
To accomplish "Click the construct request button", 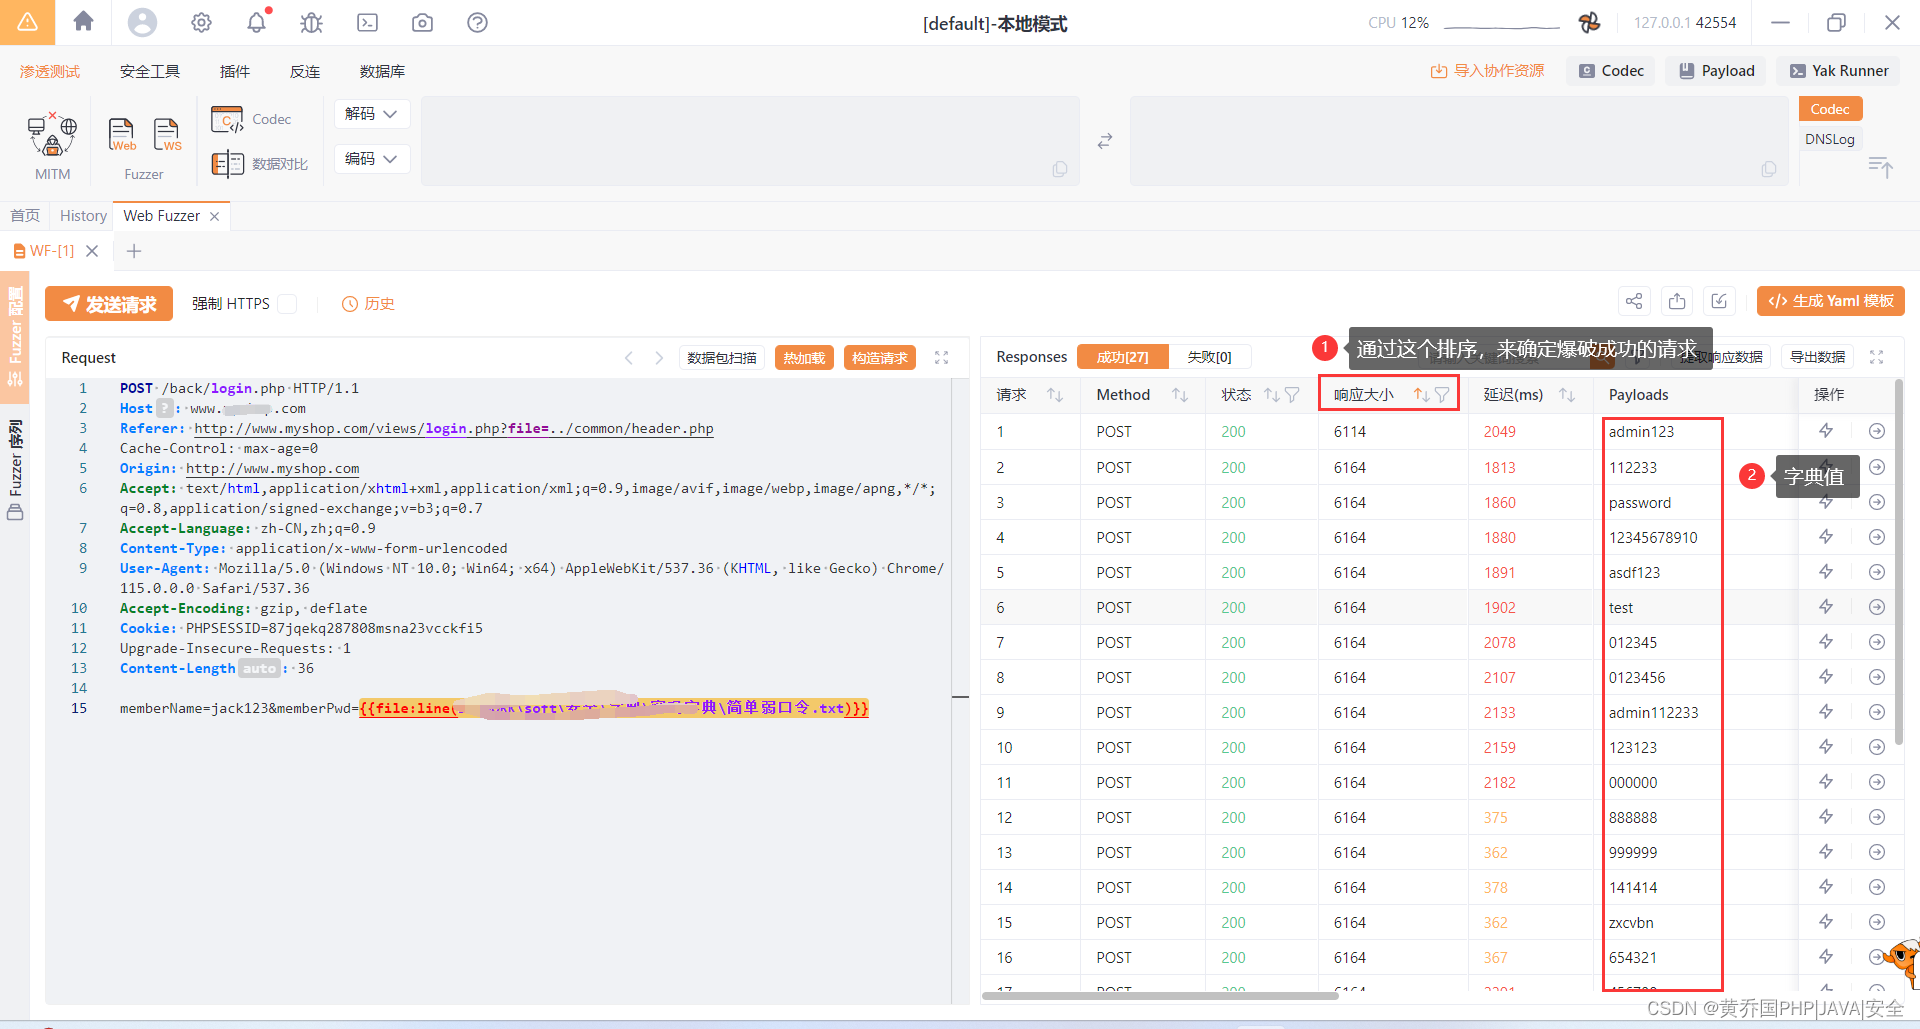I will tap(880, 358).
